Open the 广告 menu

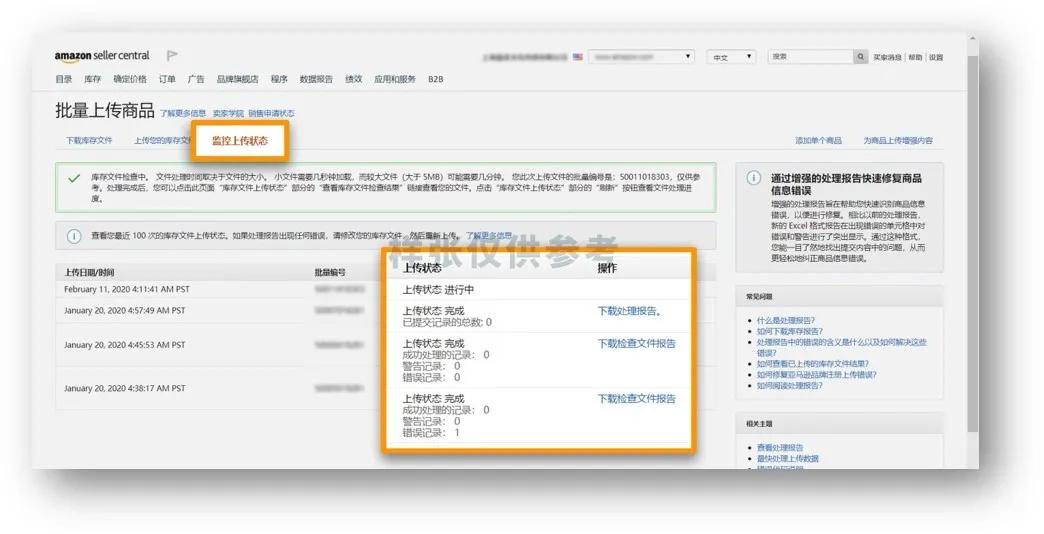pyautogui.click(x=196, y=79)
